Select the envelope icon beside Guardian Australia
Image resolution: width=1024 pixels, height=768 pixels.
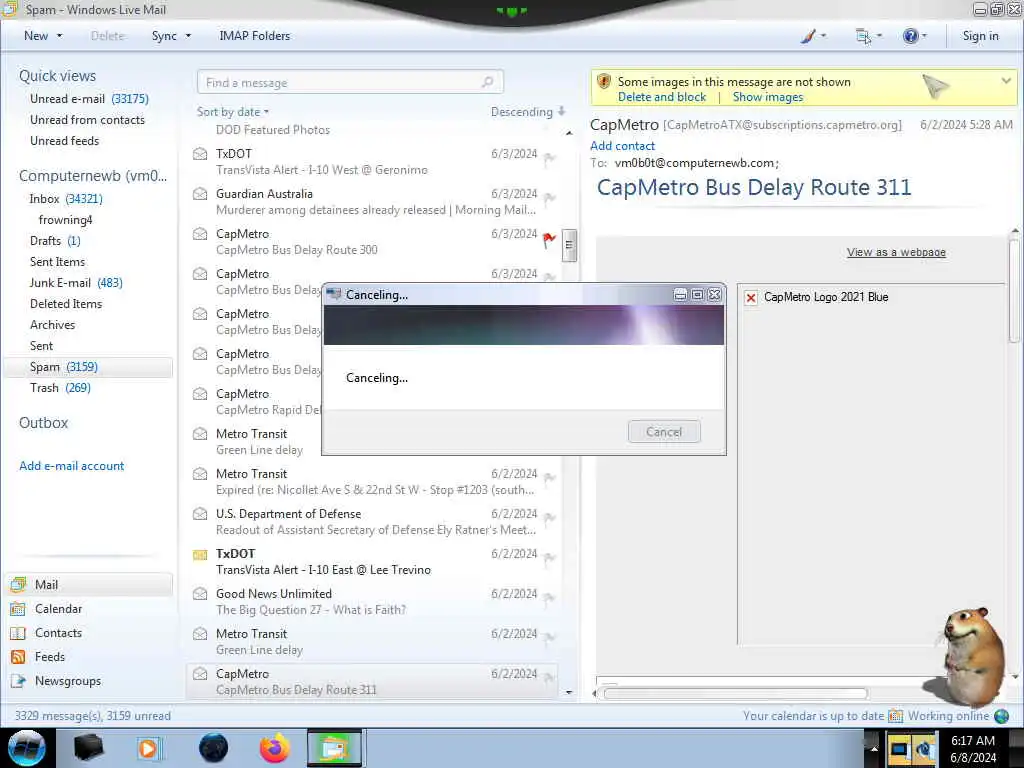[200, 194]
